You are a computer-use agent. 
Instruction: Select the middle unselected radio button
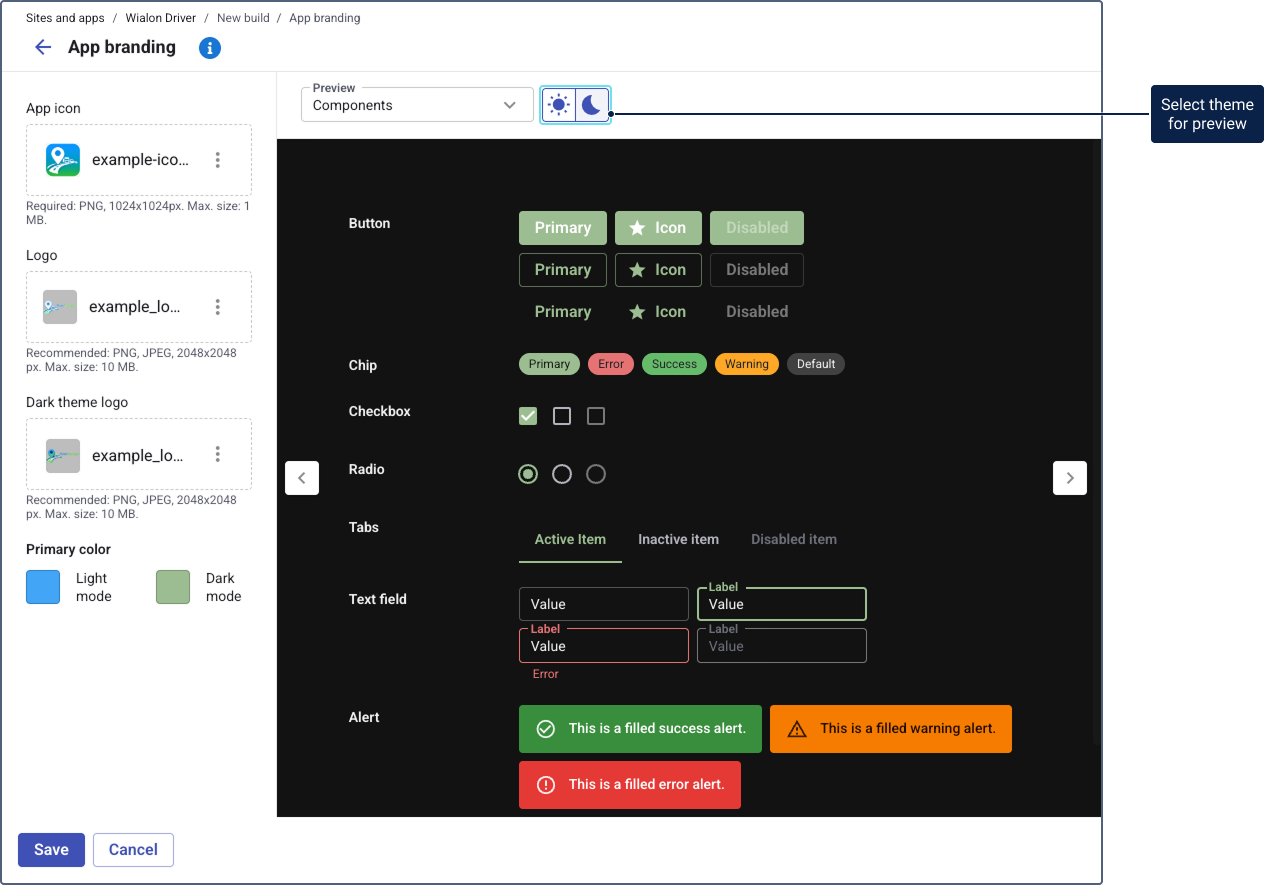(562, 474)
